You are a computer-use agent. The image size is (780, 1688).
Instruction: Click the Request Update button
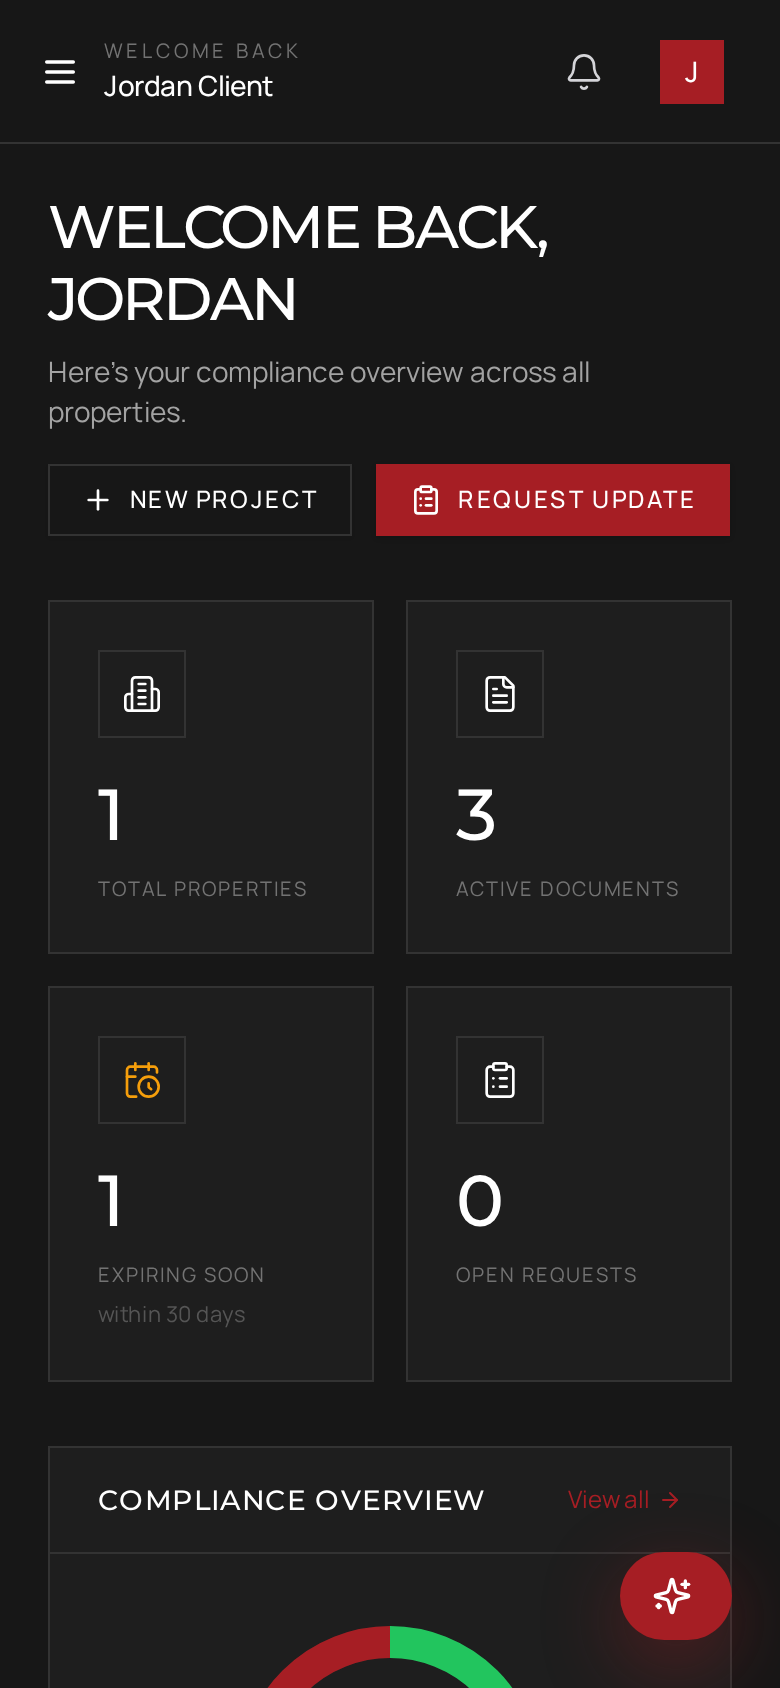(x=553, y=500)
